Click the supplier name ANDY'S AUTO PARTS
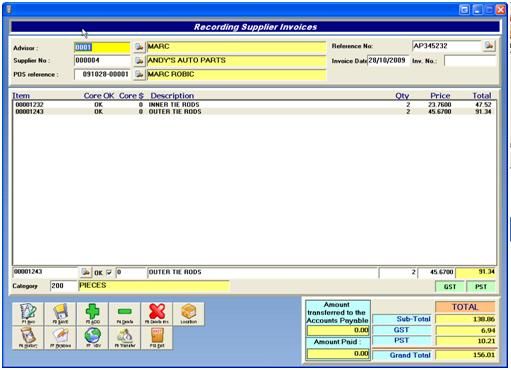The width and height of the screenshot is (511, 370). 236,61
